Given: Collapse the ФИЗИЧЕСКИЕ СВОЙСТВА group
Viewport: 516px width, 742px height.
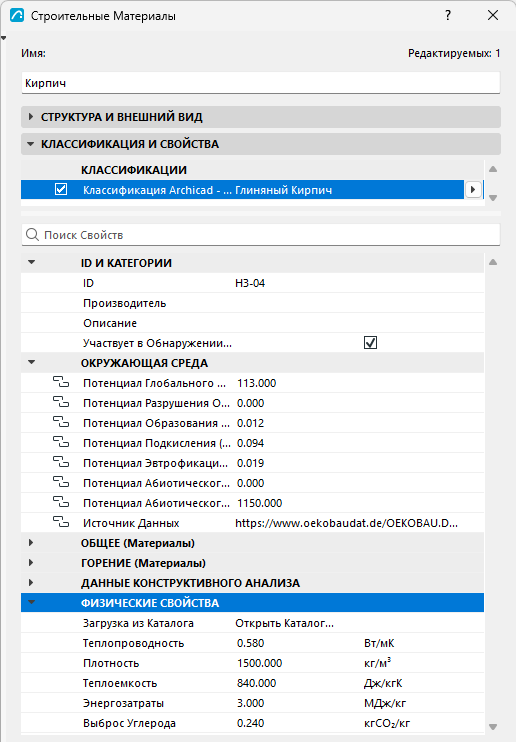Looking at the screenshot, I should point(31,602).
